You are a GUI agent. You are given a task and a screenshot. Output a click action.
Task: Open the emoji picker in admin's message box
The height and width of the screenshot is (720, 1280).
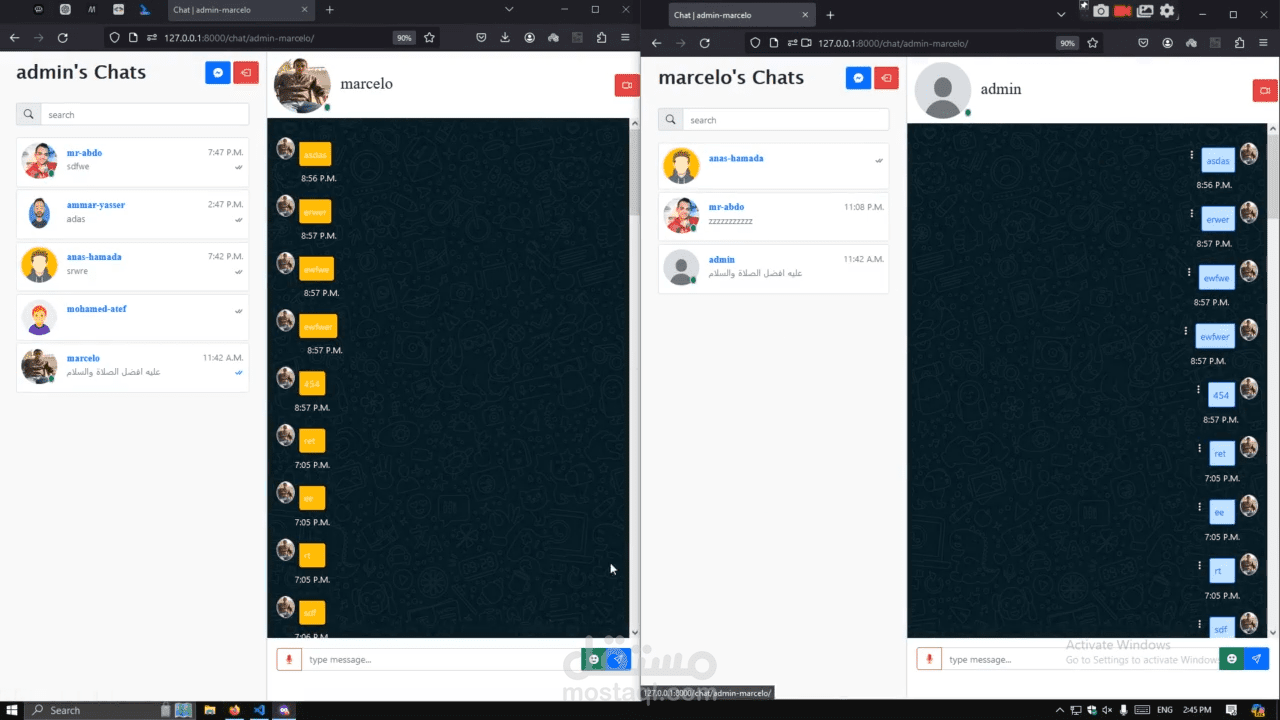coord(594,659)
